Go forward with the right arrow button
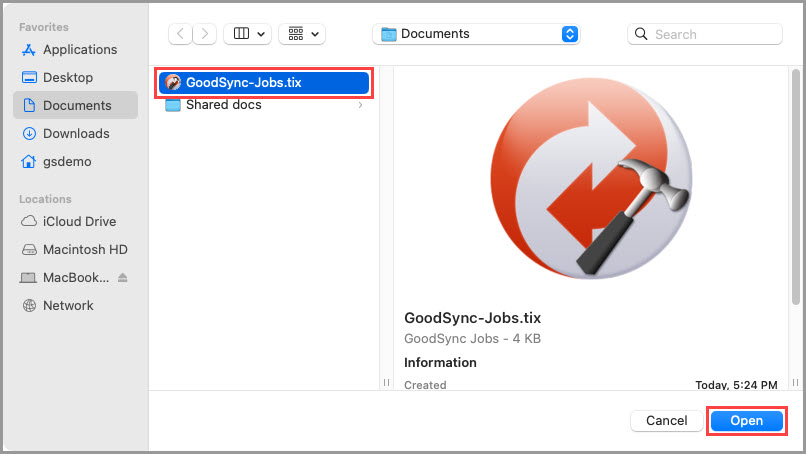 [205, 34]
